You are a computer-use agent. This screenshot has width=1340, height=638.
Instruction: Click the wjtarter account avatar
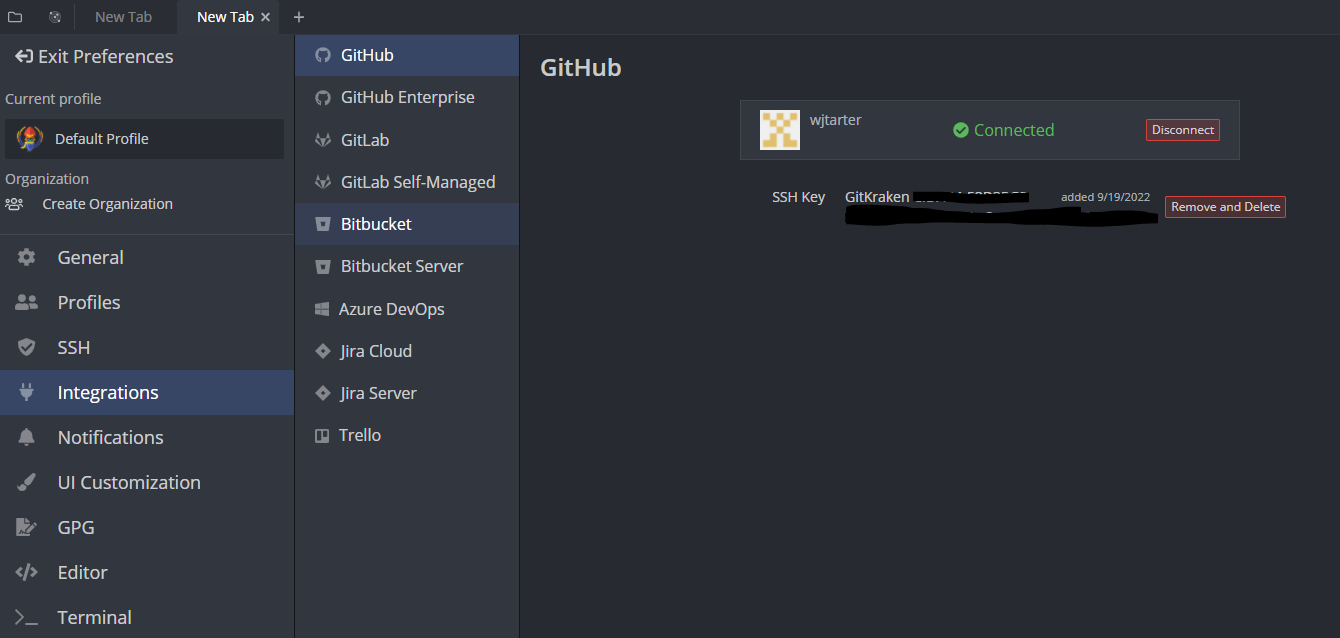coord(780,130)
